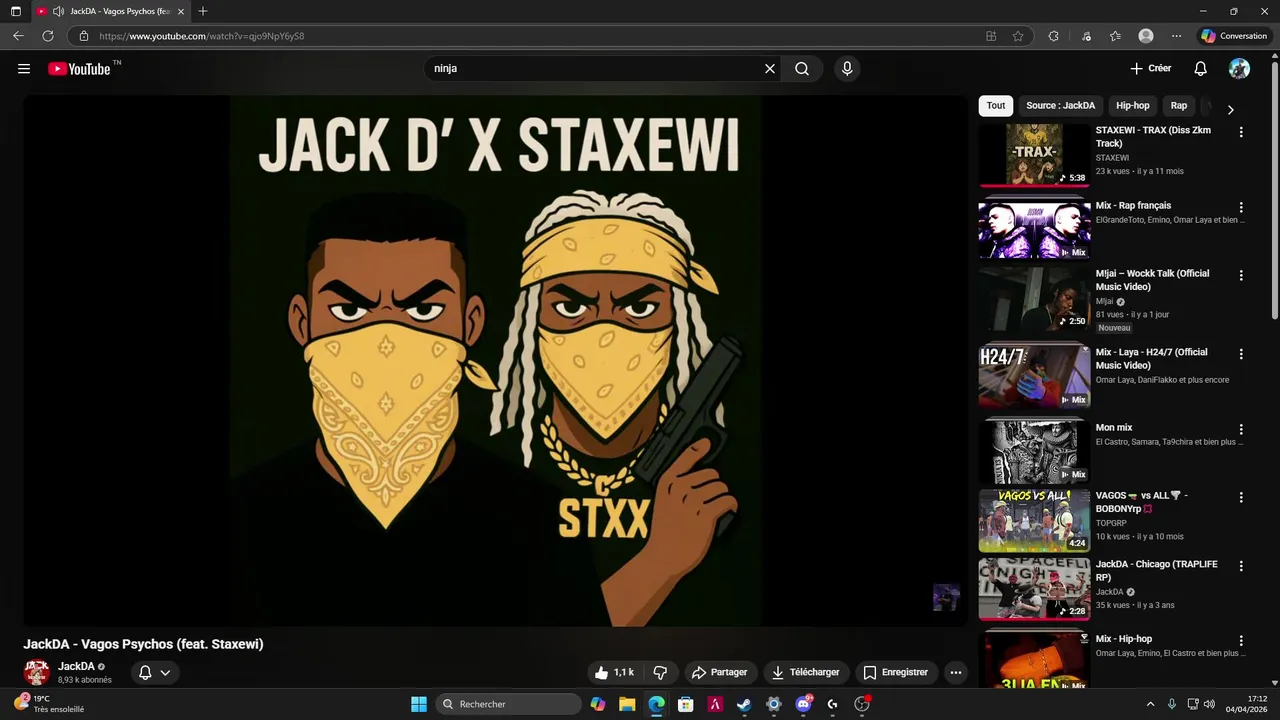The height and width of the screenshot is (720, 1280).
Task: Open M!jai Wockk Talk video title
Action: click(1152, 280)
